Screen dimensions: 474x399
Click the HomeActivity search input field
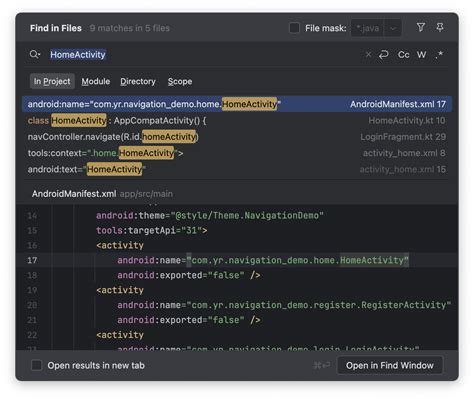point(203,54)
